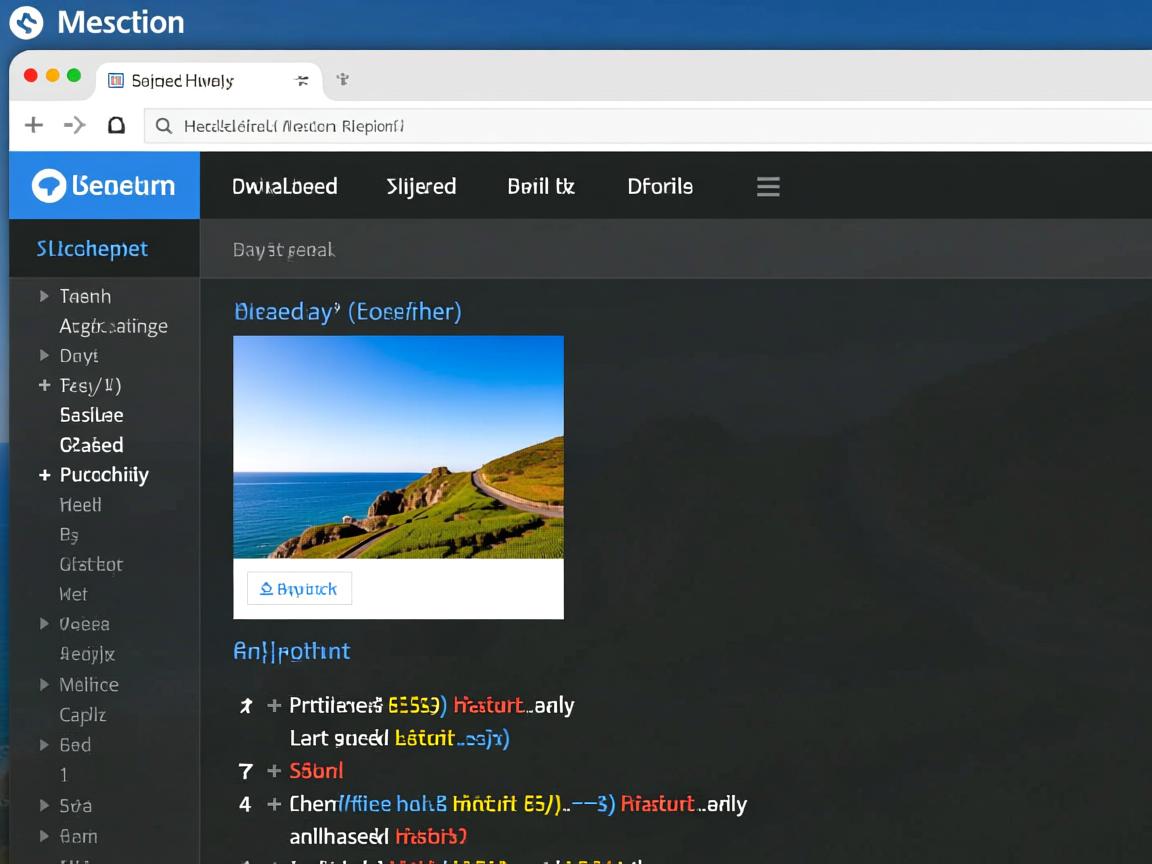
Task: Open the Dwialbeed navigation tab
Action: click(x=284, y=187)
